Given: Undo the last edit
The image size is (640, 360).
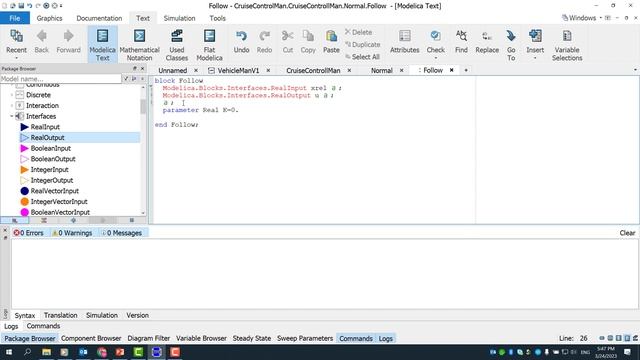Looking at the screenshot, I should tap(241, 42).
